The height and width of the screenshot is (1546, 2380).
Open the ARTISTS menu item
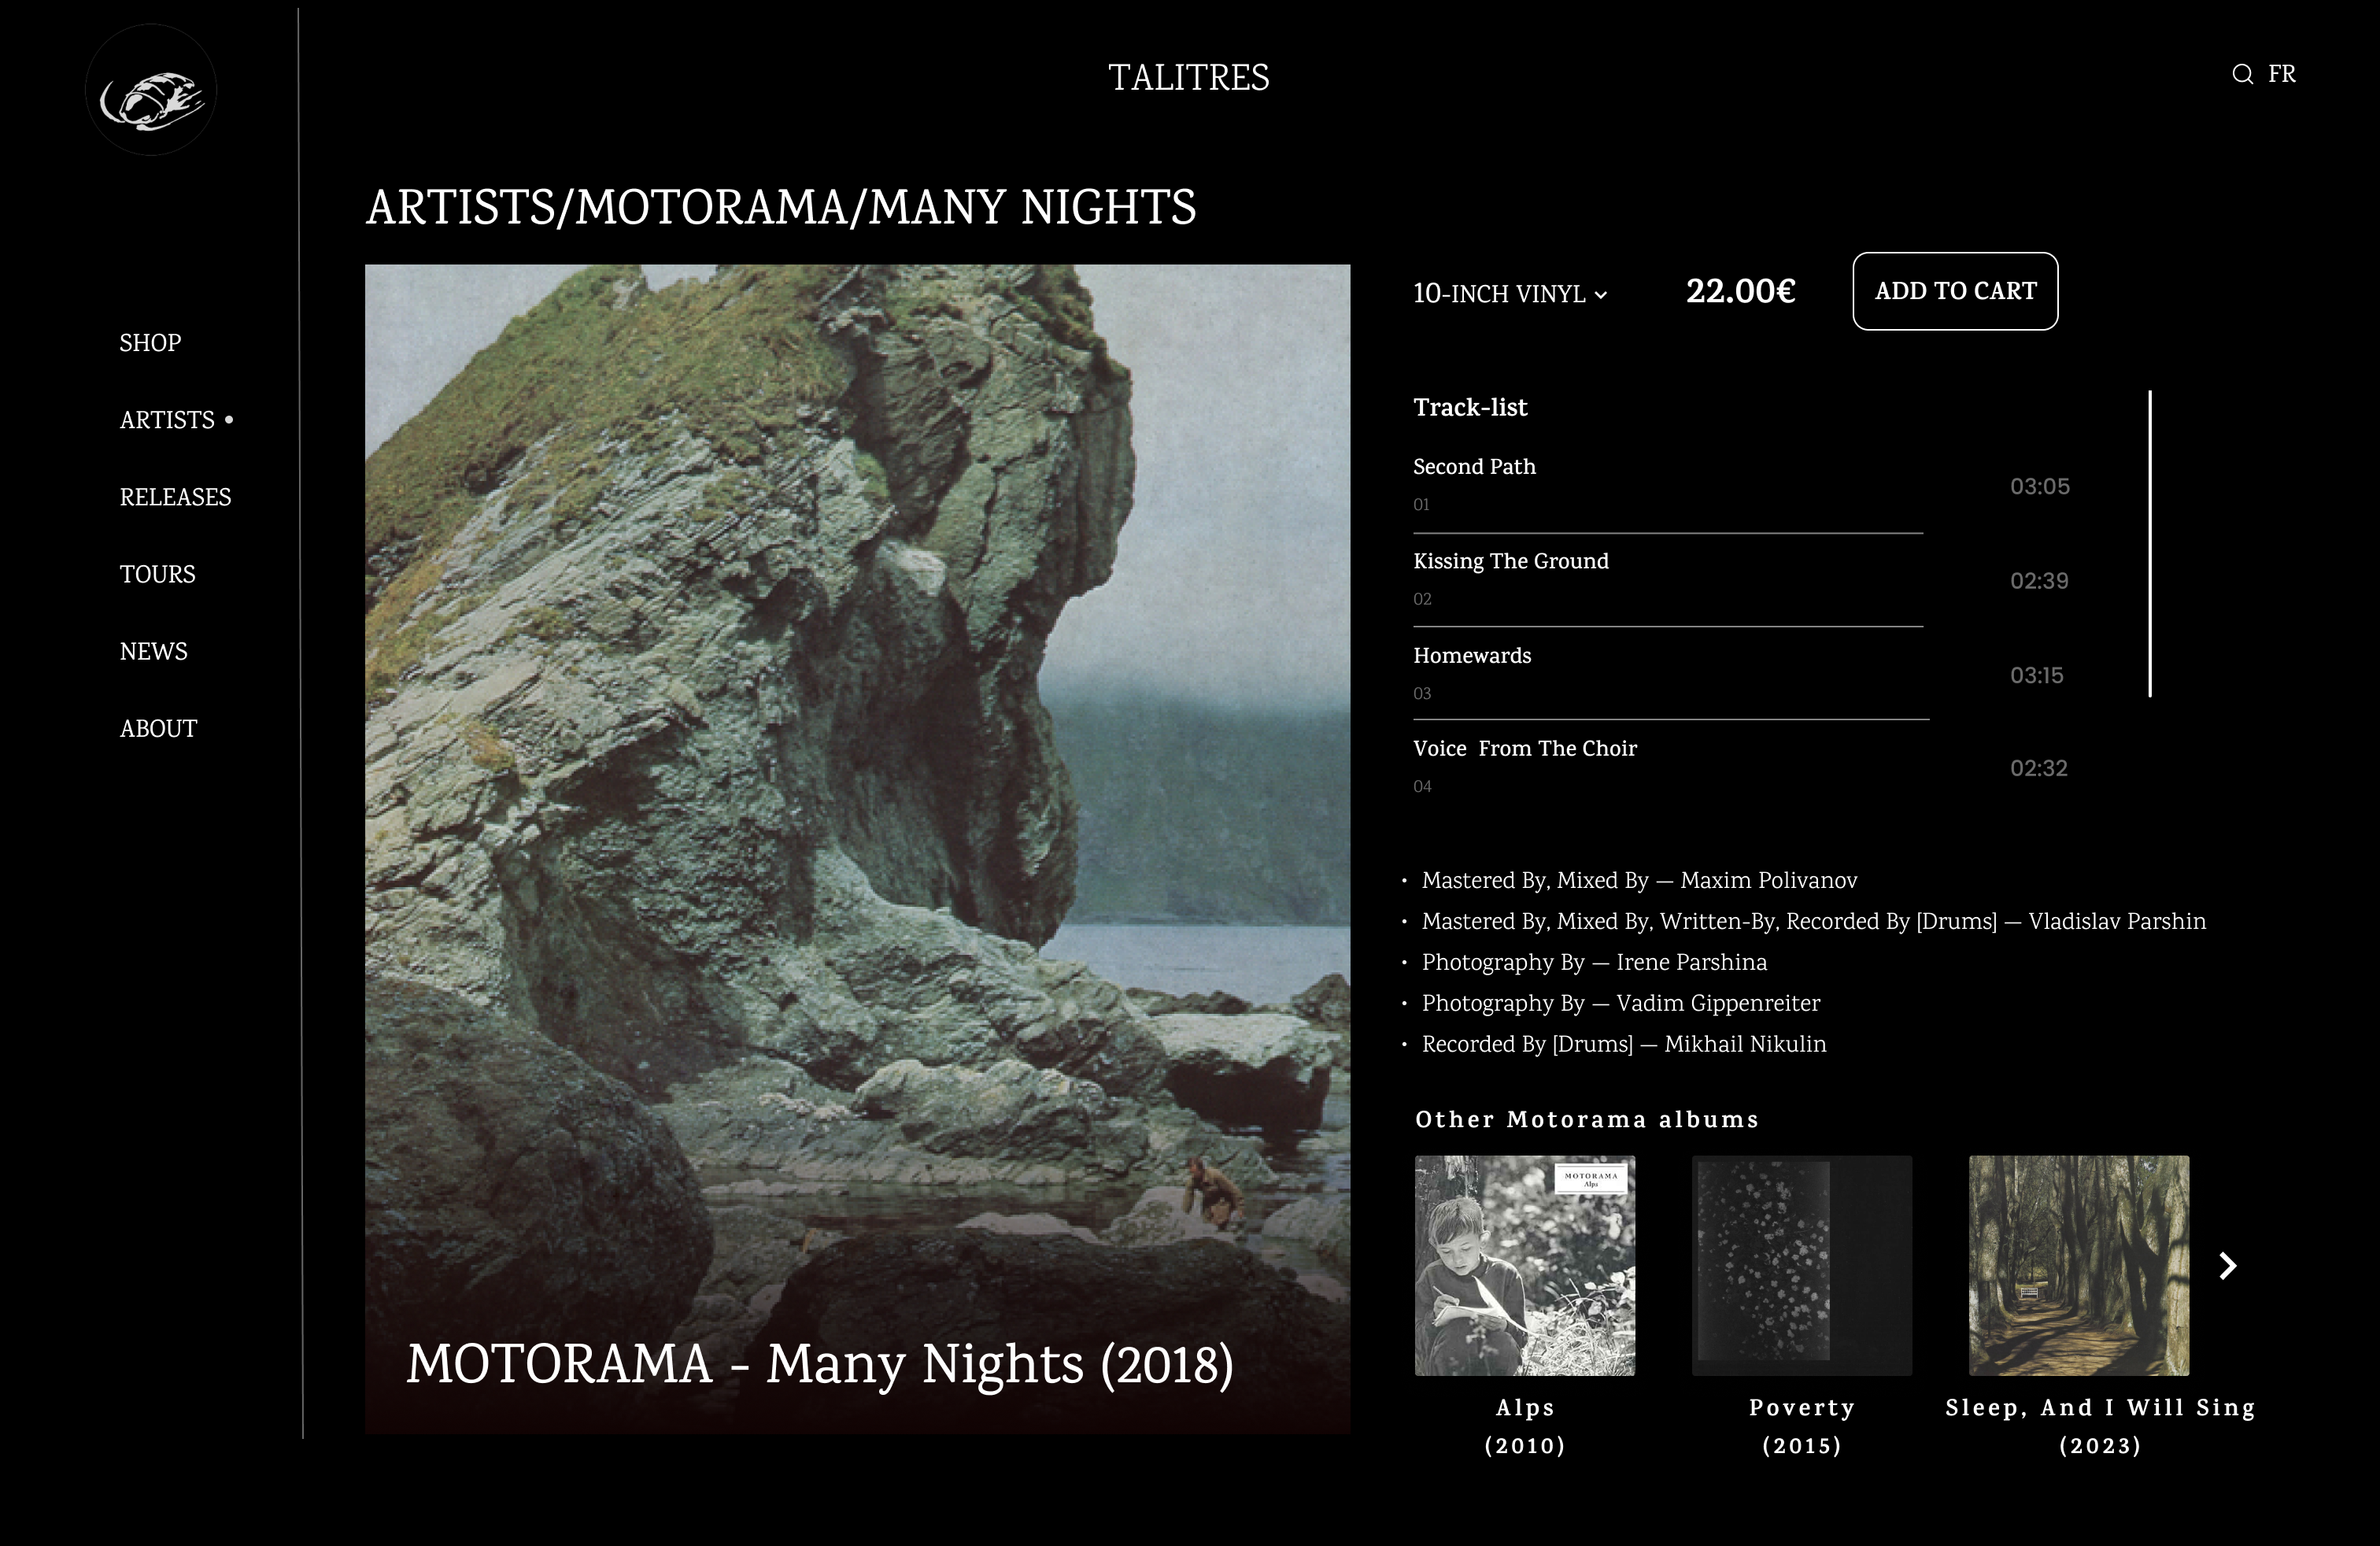pyautogui.click(x=167, y=420)
